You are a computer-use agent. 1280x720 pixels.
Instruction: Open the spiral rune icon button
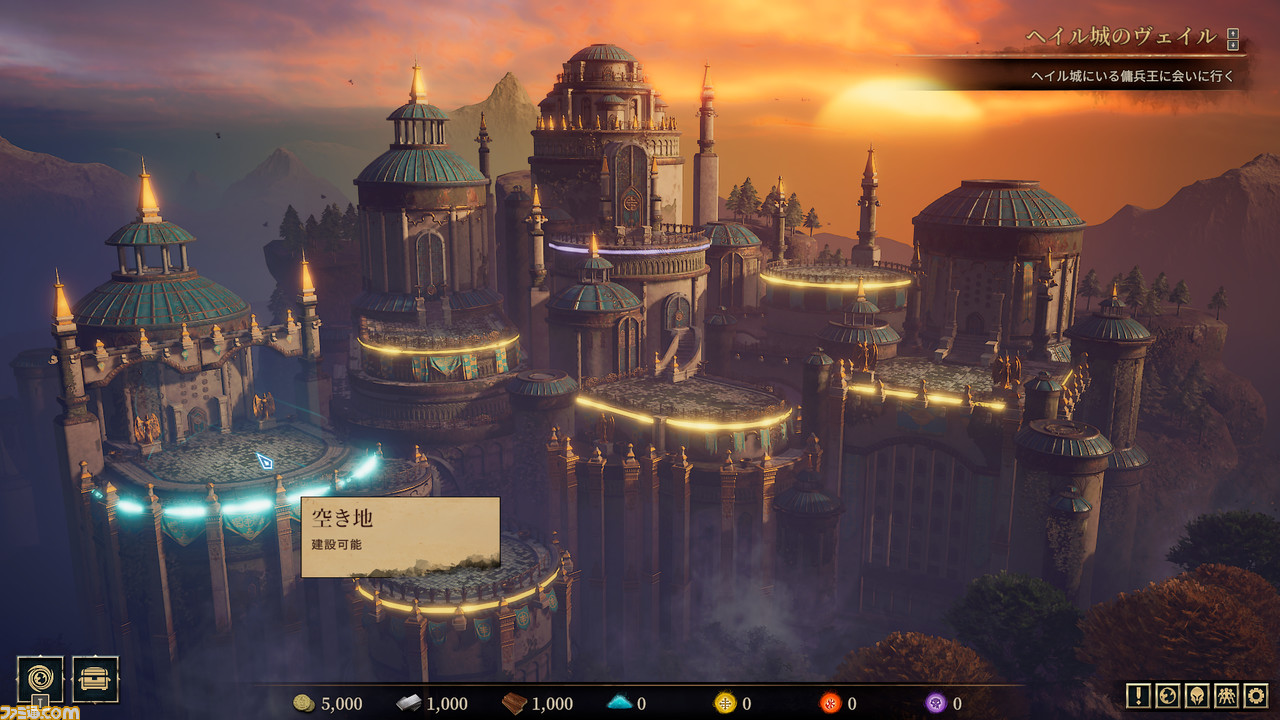[x=40, y=679]
